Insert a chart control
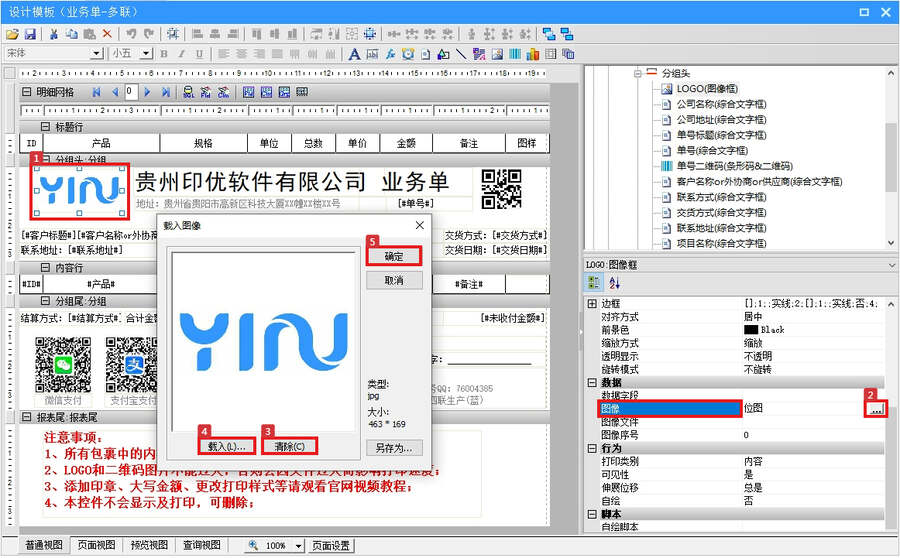The width and height of the screenshot is (900, 558). click(533, 54)
